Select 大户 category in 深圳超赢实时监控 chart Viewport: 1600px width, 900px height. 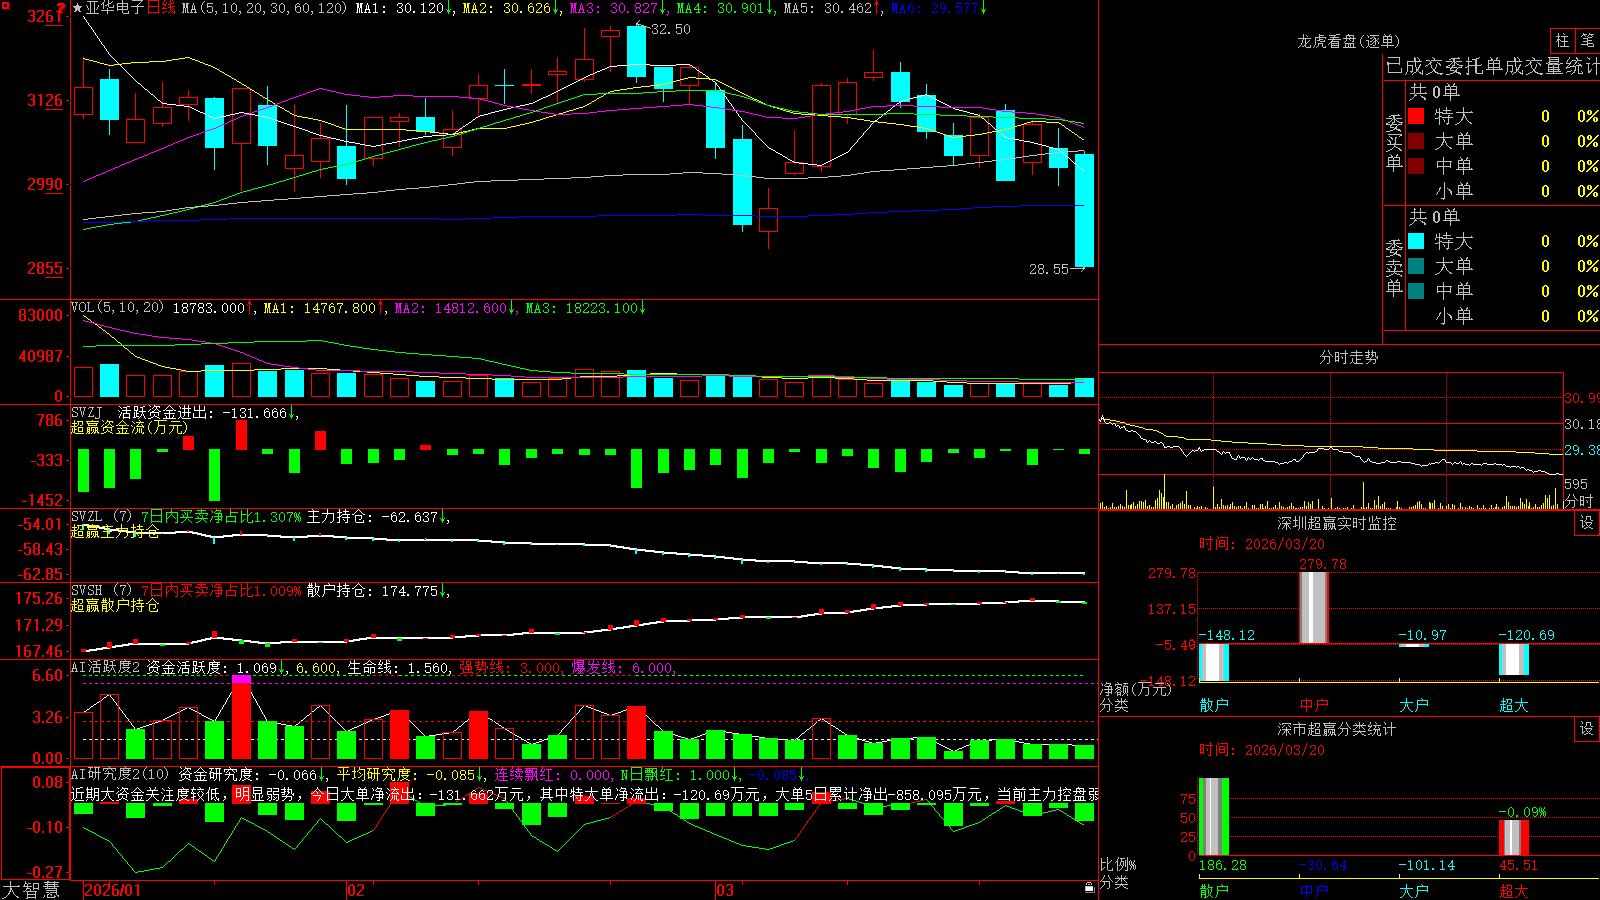click(x=1414, y=705)
